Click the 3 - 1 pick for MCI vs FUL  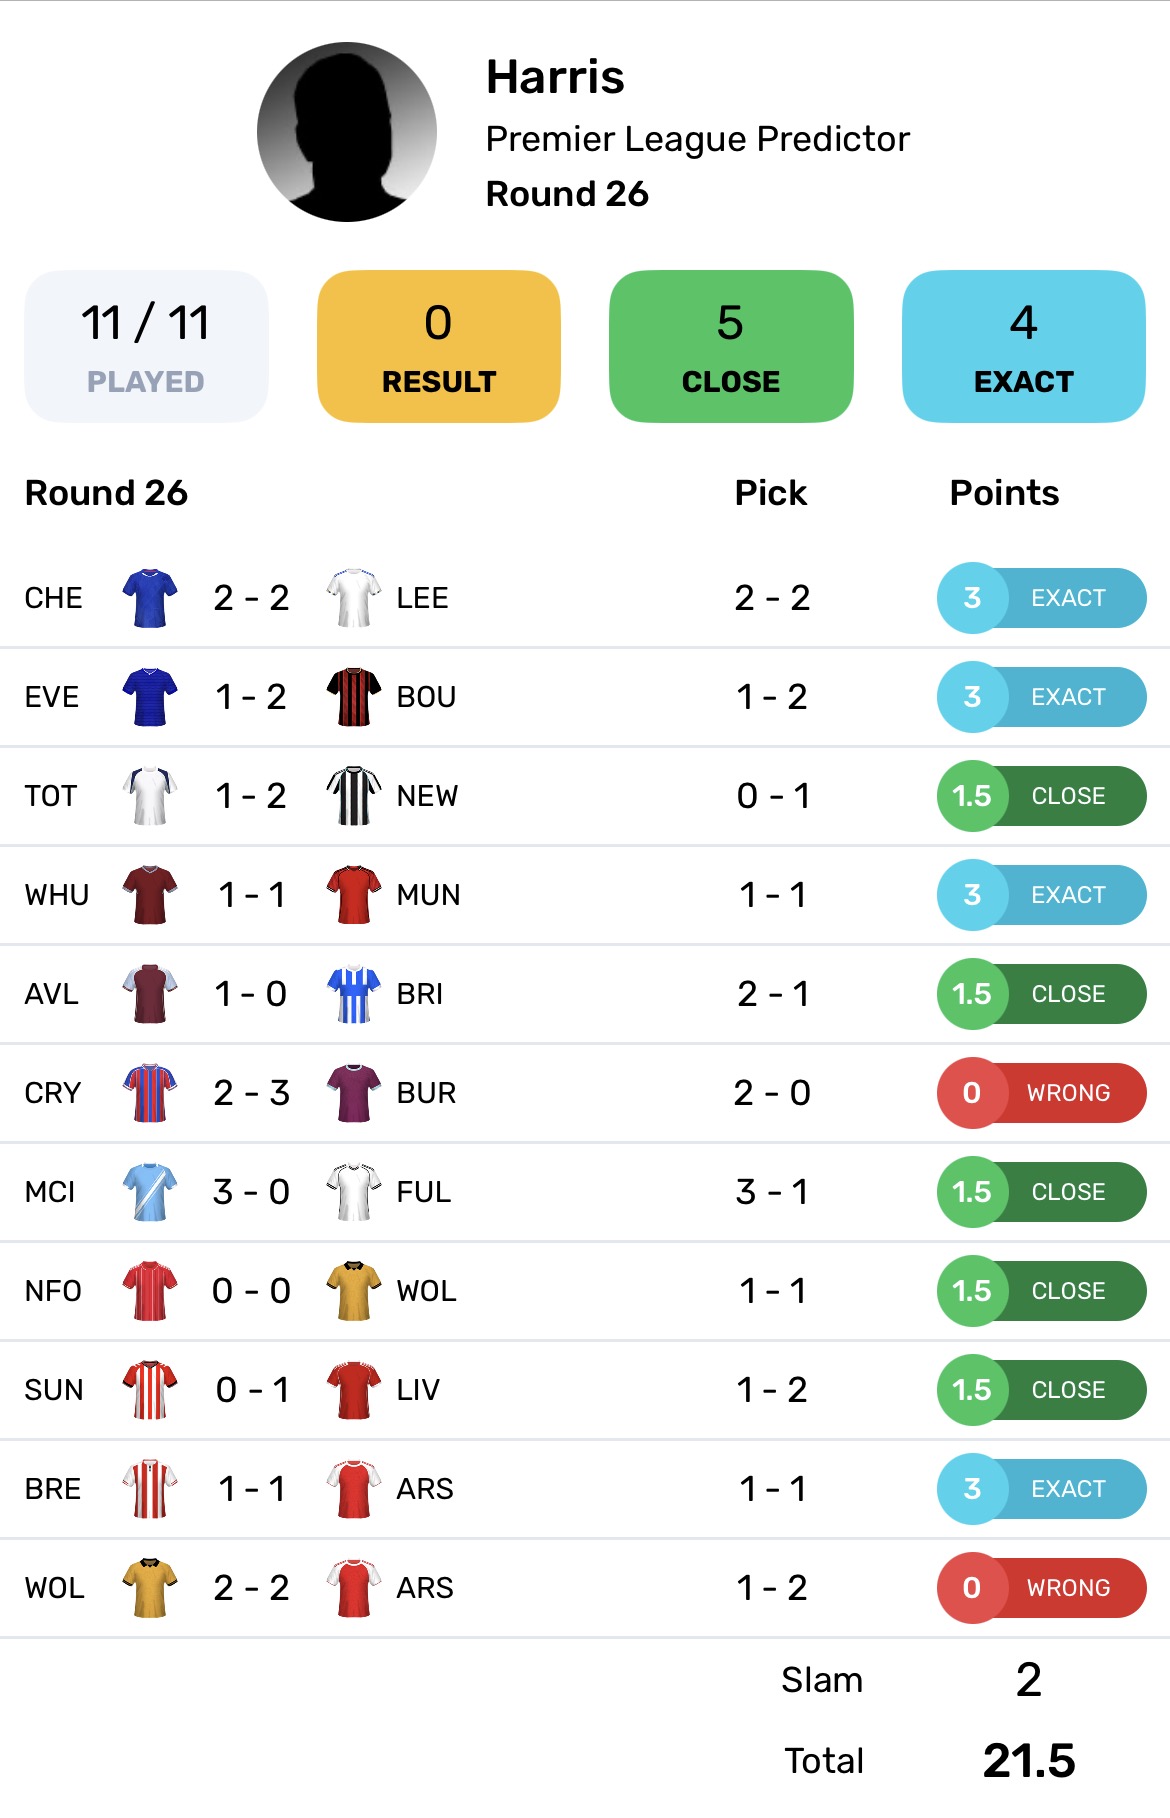coord(771,1192)
